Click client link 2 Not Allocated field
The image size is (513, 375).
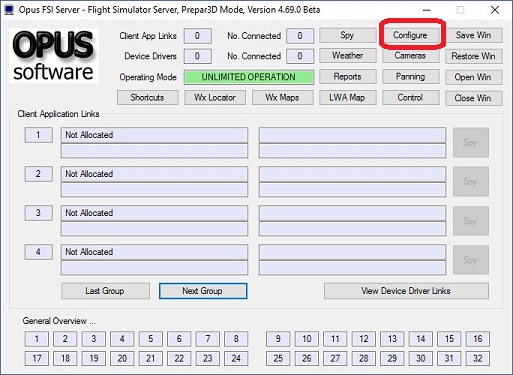pos(154,174)
